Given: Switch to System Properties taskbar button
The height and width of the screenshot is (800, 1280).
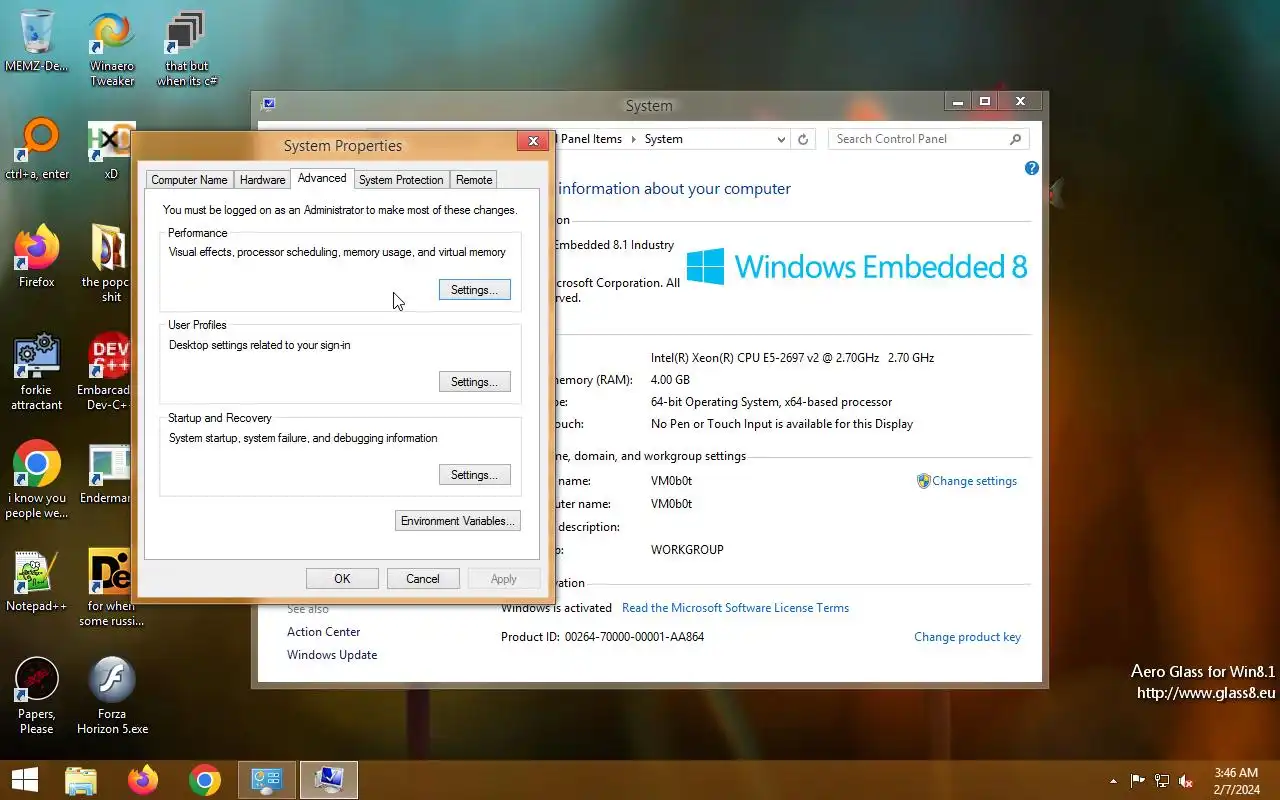Looking at the screenshot, I should pyautogui.click(x=329, y=780).
